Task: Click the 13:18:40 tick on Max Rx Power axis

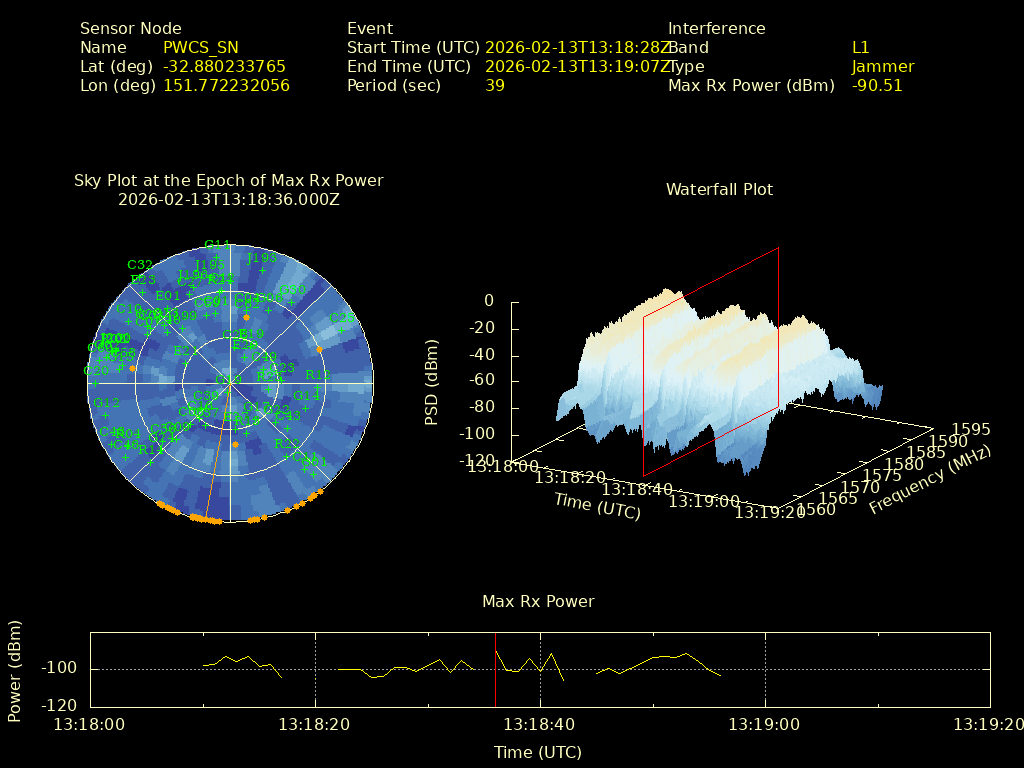Action: [540, 723]
